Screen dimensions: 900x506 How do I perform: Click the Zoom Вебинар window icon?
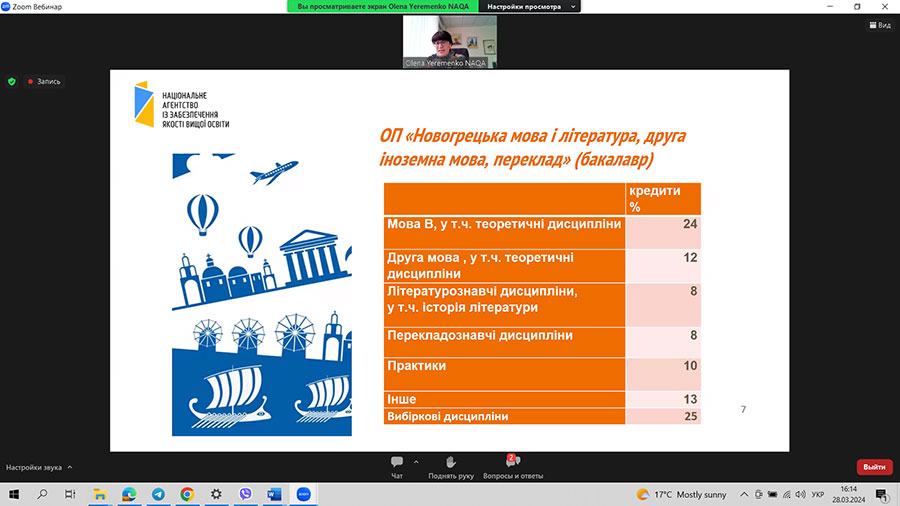click(x=6, y=6)
